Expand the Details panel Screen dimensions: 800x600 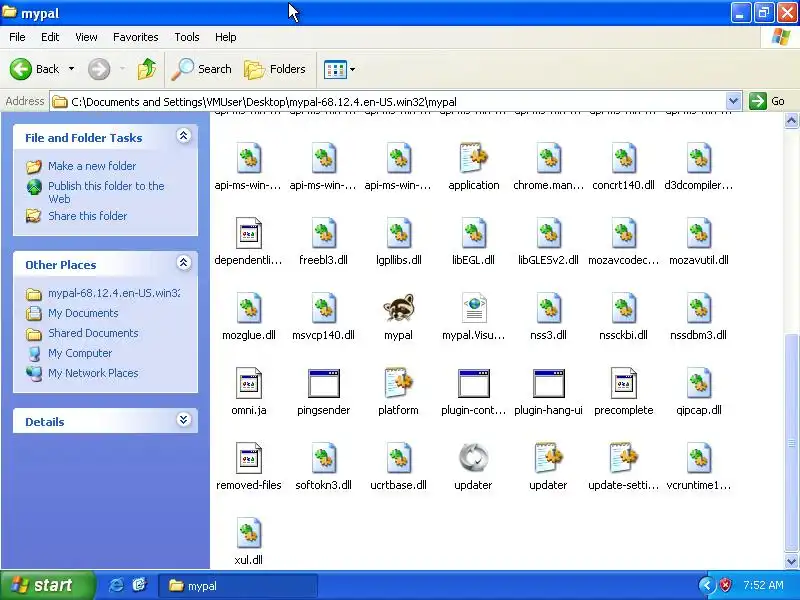[x=184, y=420]
